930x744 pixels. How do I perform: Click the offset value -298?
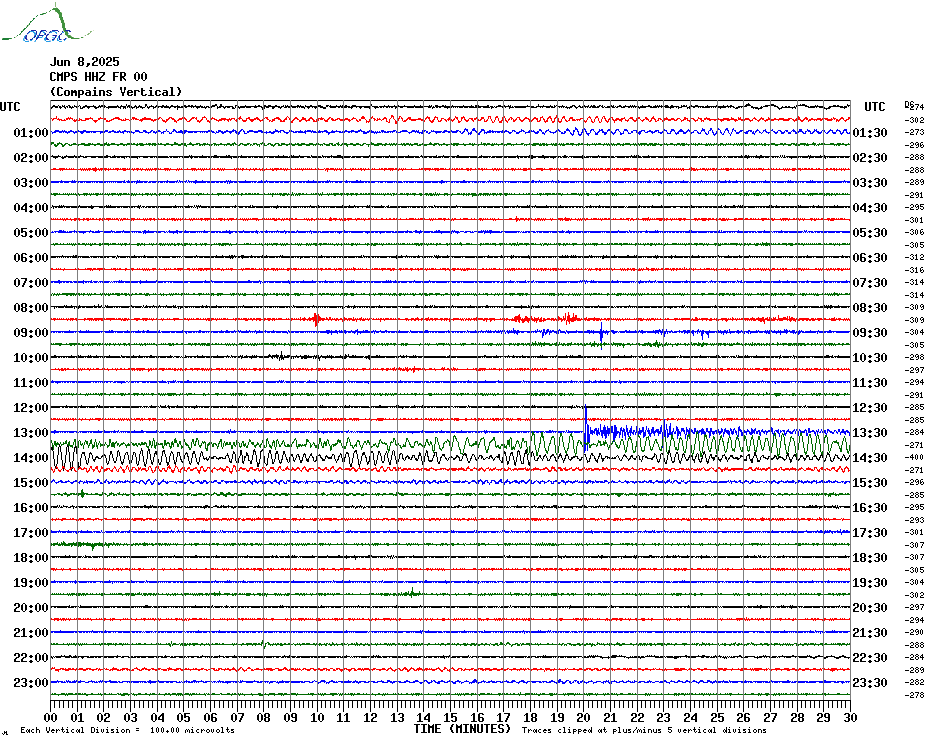point(915,357)
